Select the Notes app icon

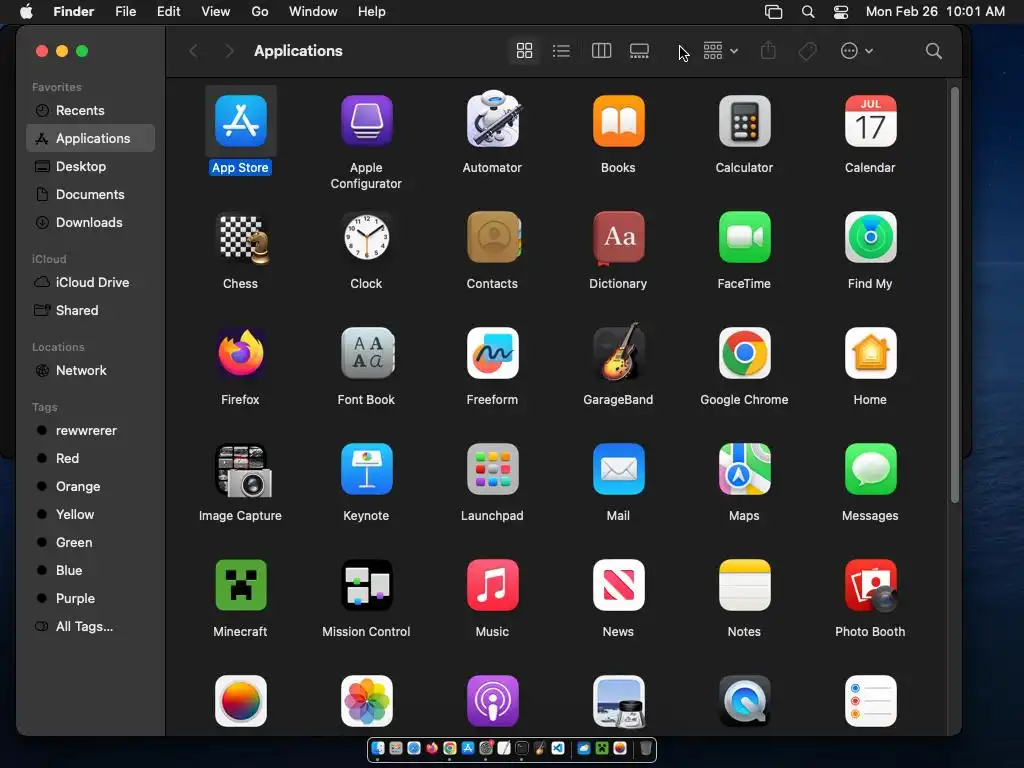click(744, 584)
